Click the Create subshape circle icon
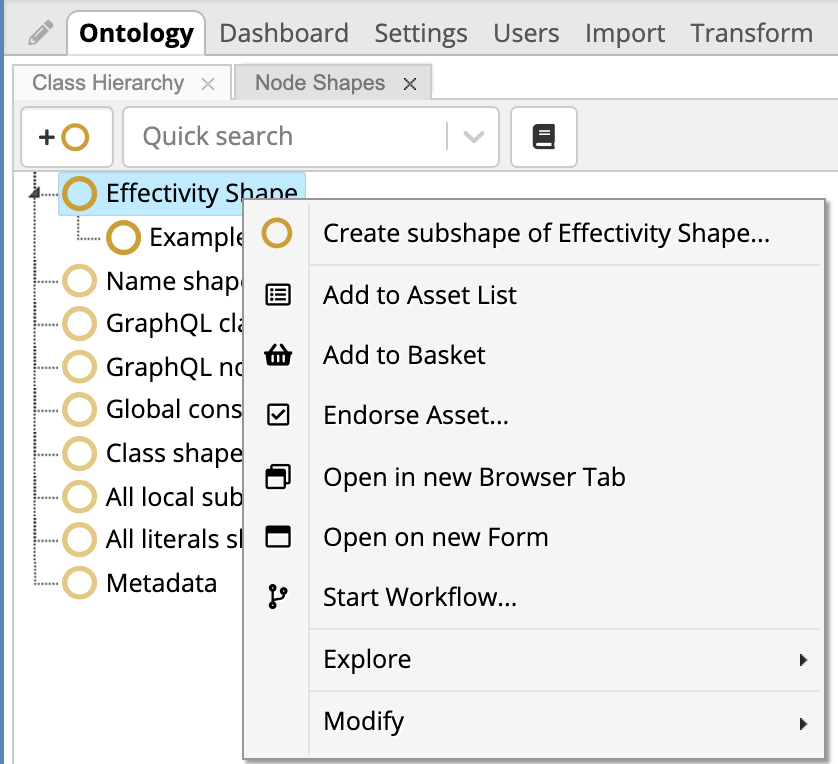Image resolution: width=838 pixels, height=764 pixels. [277, 233]
